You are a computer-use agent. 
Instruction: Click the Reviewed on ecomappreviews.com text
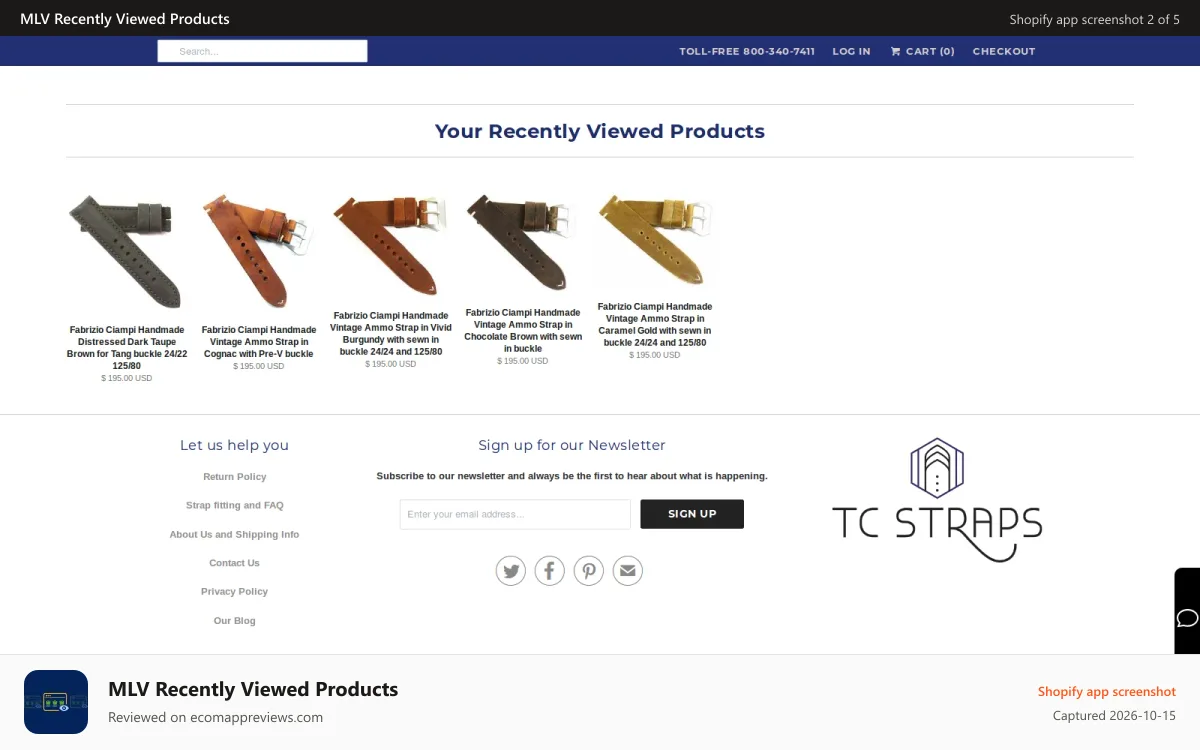pyautogui.click(x=215, y=717)
